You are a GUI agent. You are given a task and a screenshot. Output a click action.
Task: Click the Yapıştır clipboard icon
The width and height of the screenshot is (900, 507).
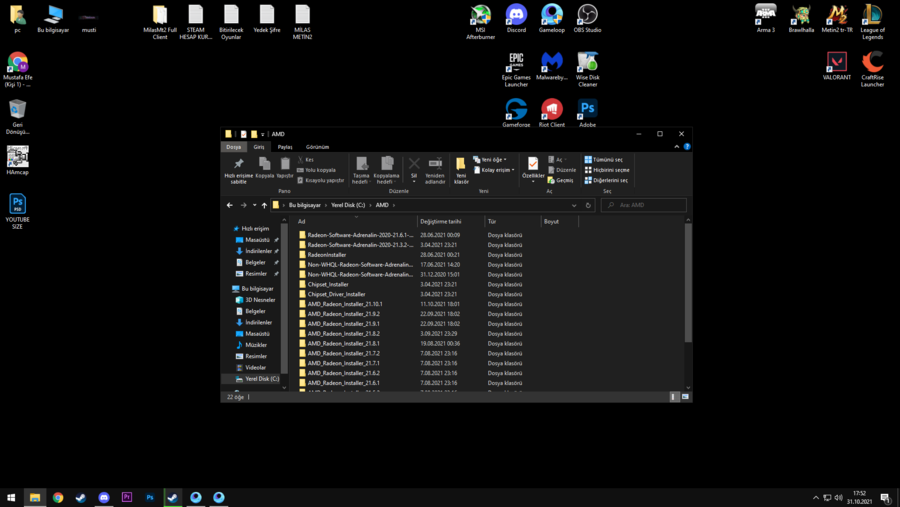click(x=285, y=164)
